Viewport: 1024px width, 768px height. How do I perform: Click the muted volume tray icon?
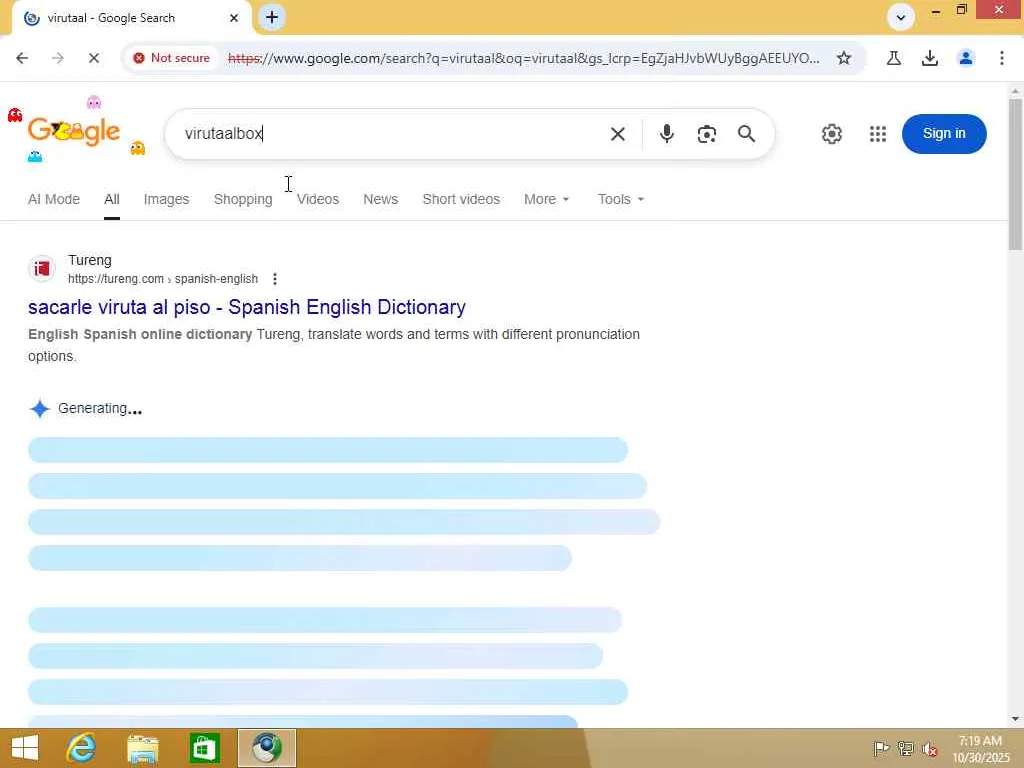point(929,748)
